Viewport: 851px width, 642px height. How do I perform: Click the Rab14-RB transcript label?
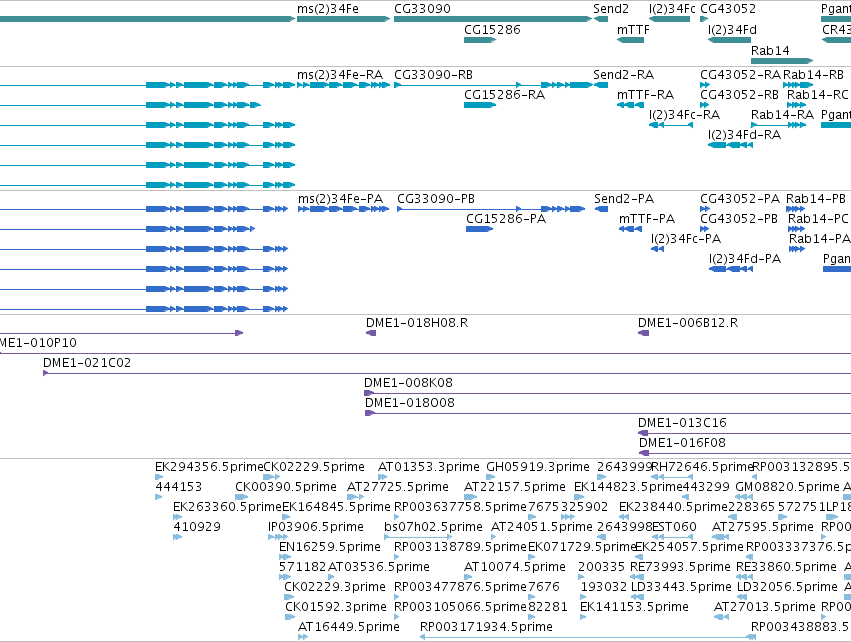click(814, 75)
